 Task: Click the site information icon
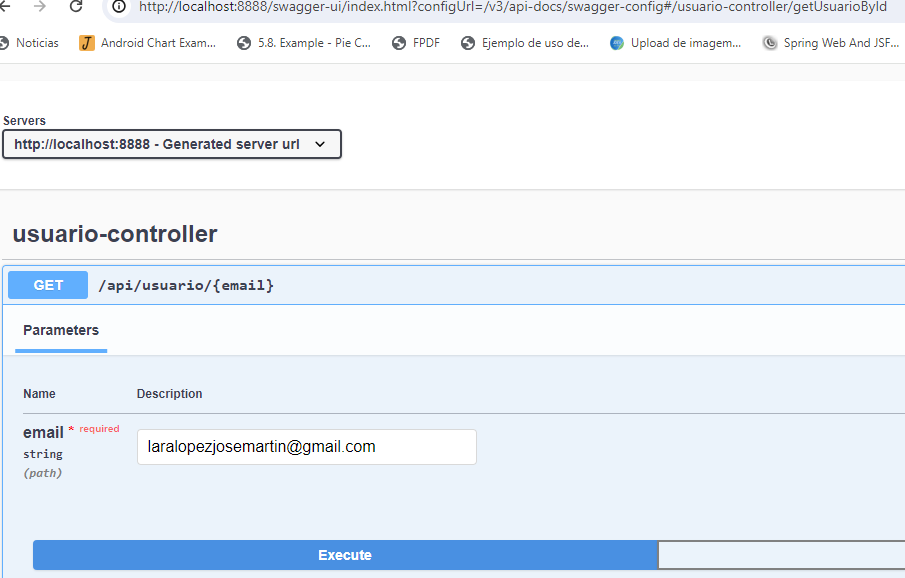pos(119,7)
